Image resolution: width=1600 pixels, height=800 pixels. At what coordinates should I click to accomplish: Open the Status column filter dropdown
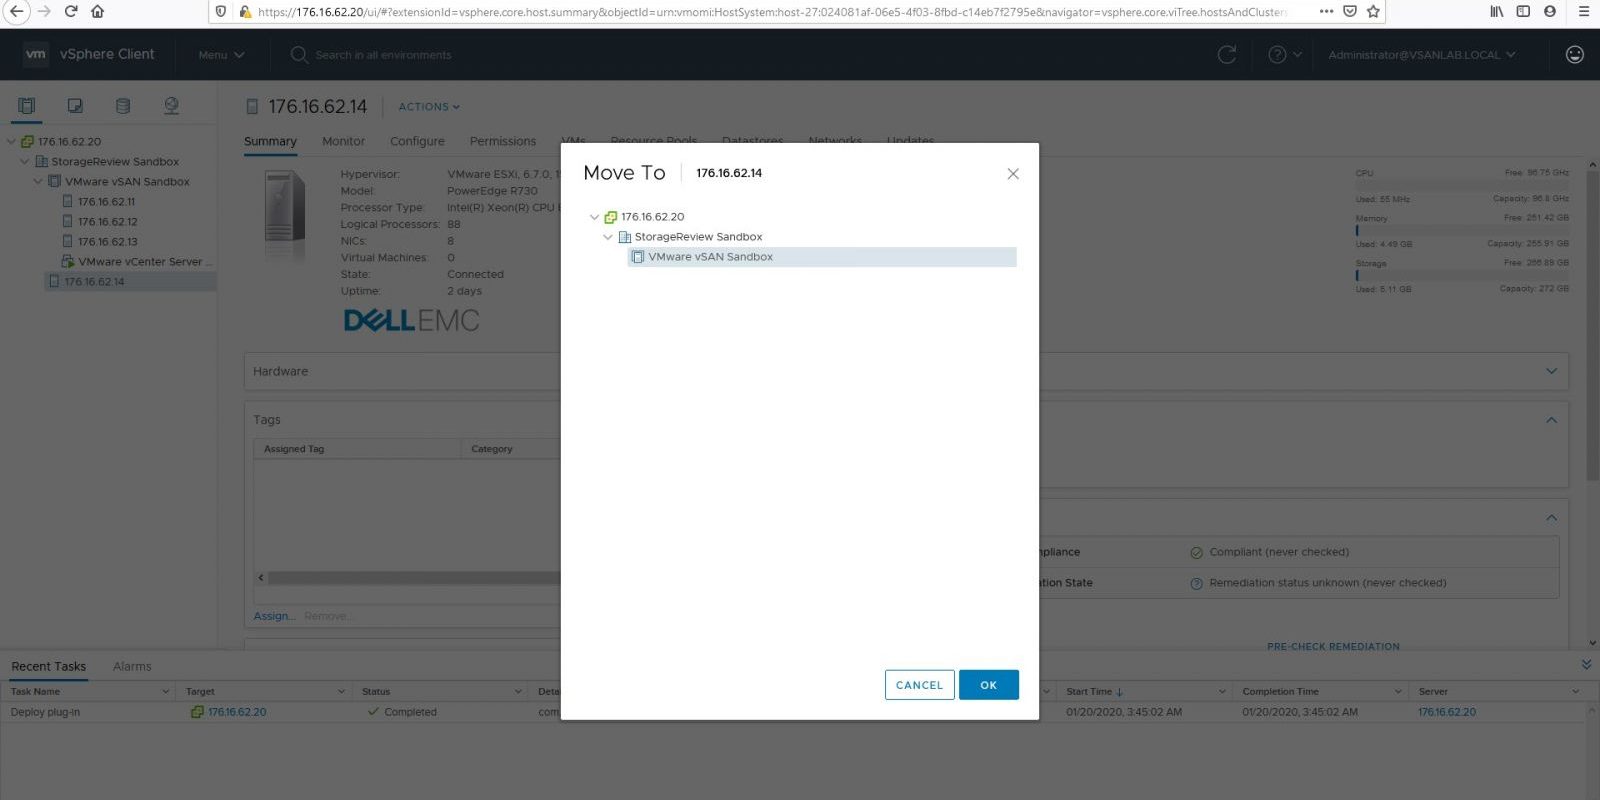point(518,692)
